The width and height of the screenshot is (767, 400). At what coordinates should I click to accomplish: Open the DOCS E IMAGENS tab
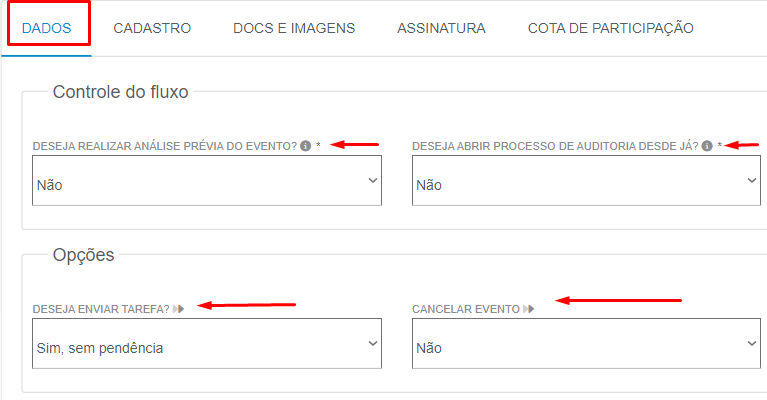click(294, 28)
